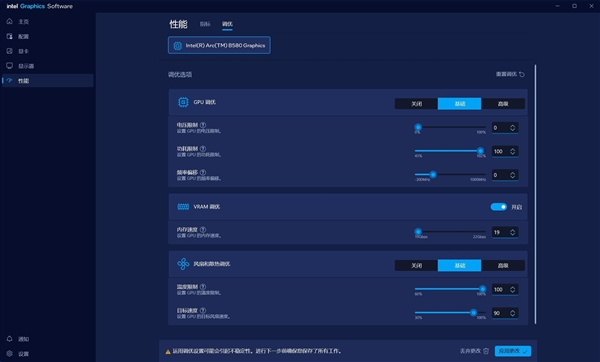The width and height of the screenshot is (600, 362).
Task: Click the GPU 调优 chip icon
Action: point(183,102)
